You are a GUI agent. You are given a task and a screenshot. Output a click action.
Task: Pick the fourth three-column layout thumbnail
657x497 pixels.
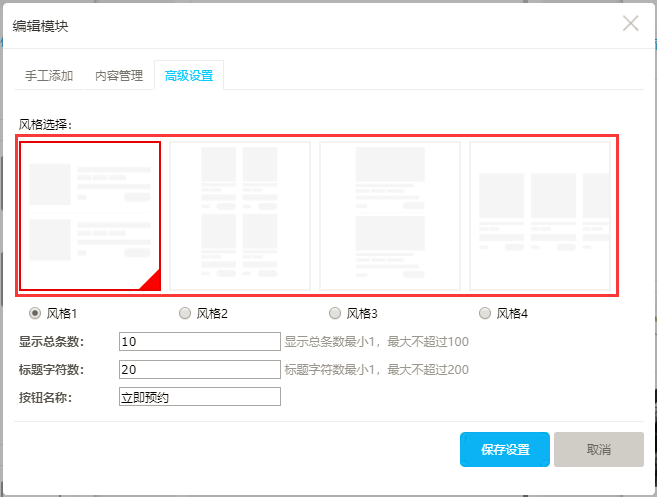coord(540,215)
